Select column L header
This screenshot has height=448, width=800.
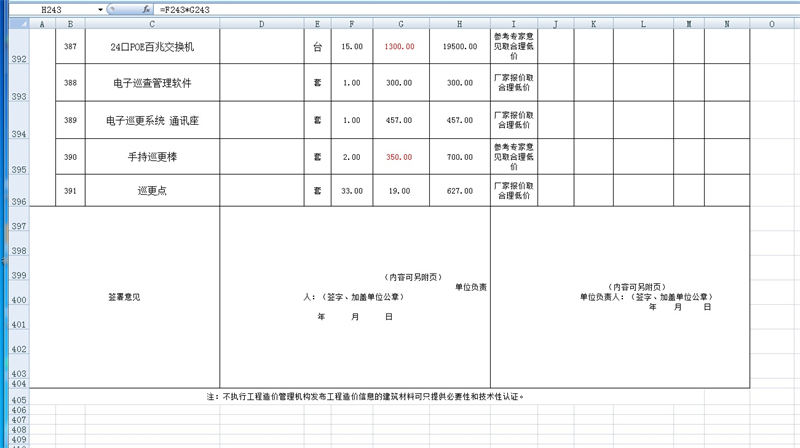coord(642,23)
